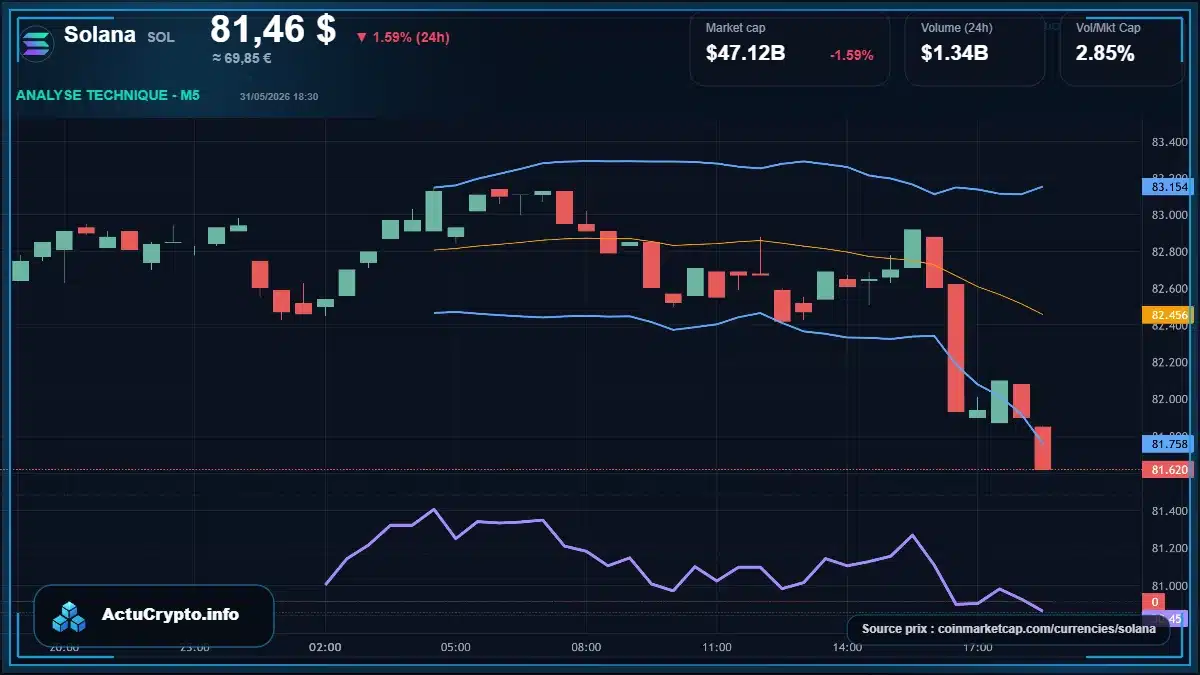This screenshot has height=675, width=1200.
Task: Click the SOL ticker symbol
Action: tap(160, 37)
